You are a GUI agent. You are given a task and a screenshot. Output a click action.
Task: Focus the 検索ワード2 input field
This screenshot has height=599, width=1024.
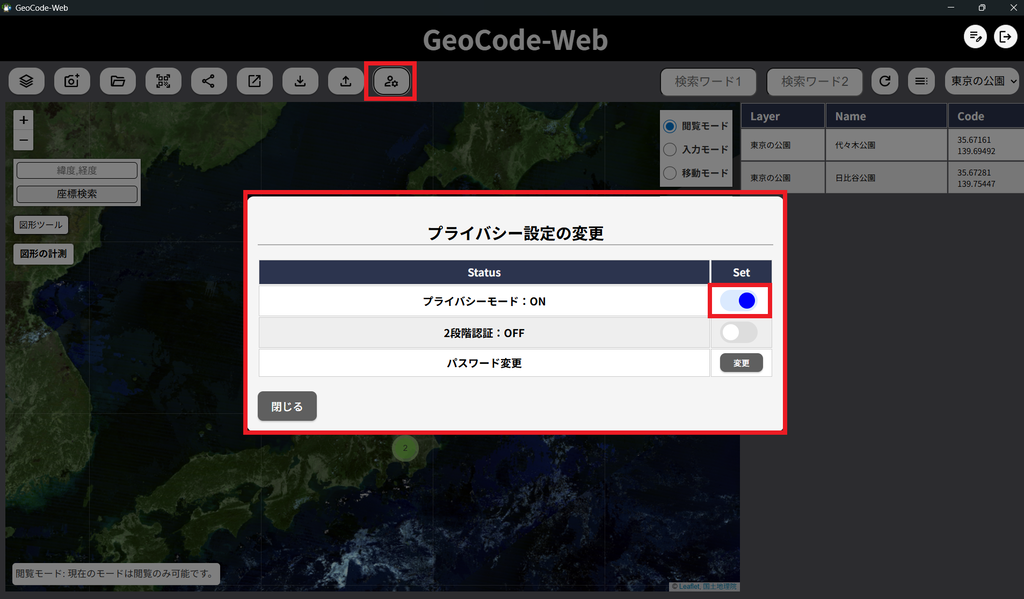click(x=814, y=82)
